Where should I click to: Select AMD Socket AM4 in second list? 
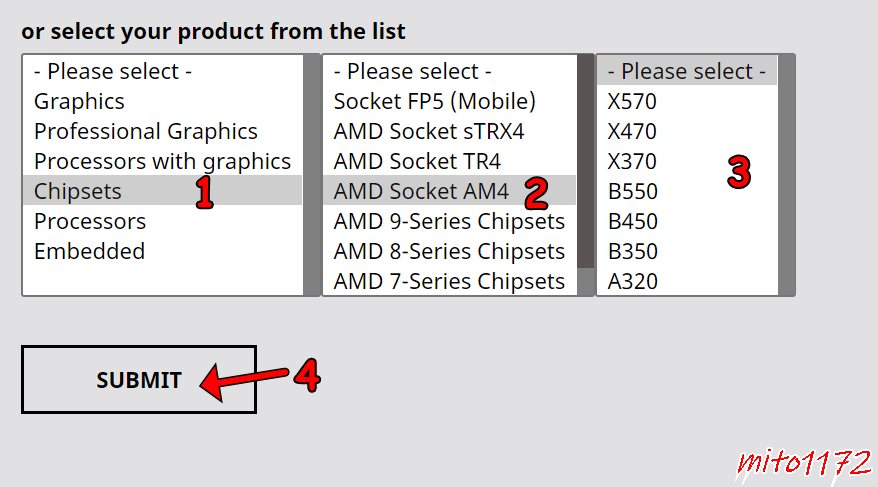[450, 191]
